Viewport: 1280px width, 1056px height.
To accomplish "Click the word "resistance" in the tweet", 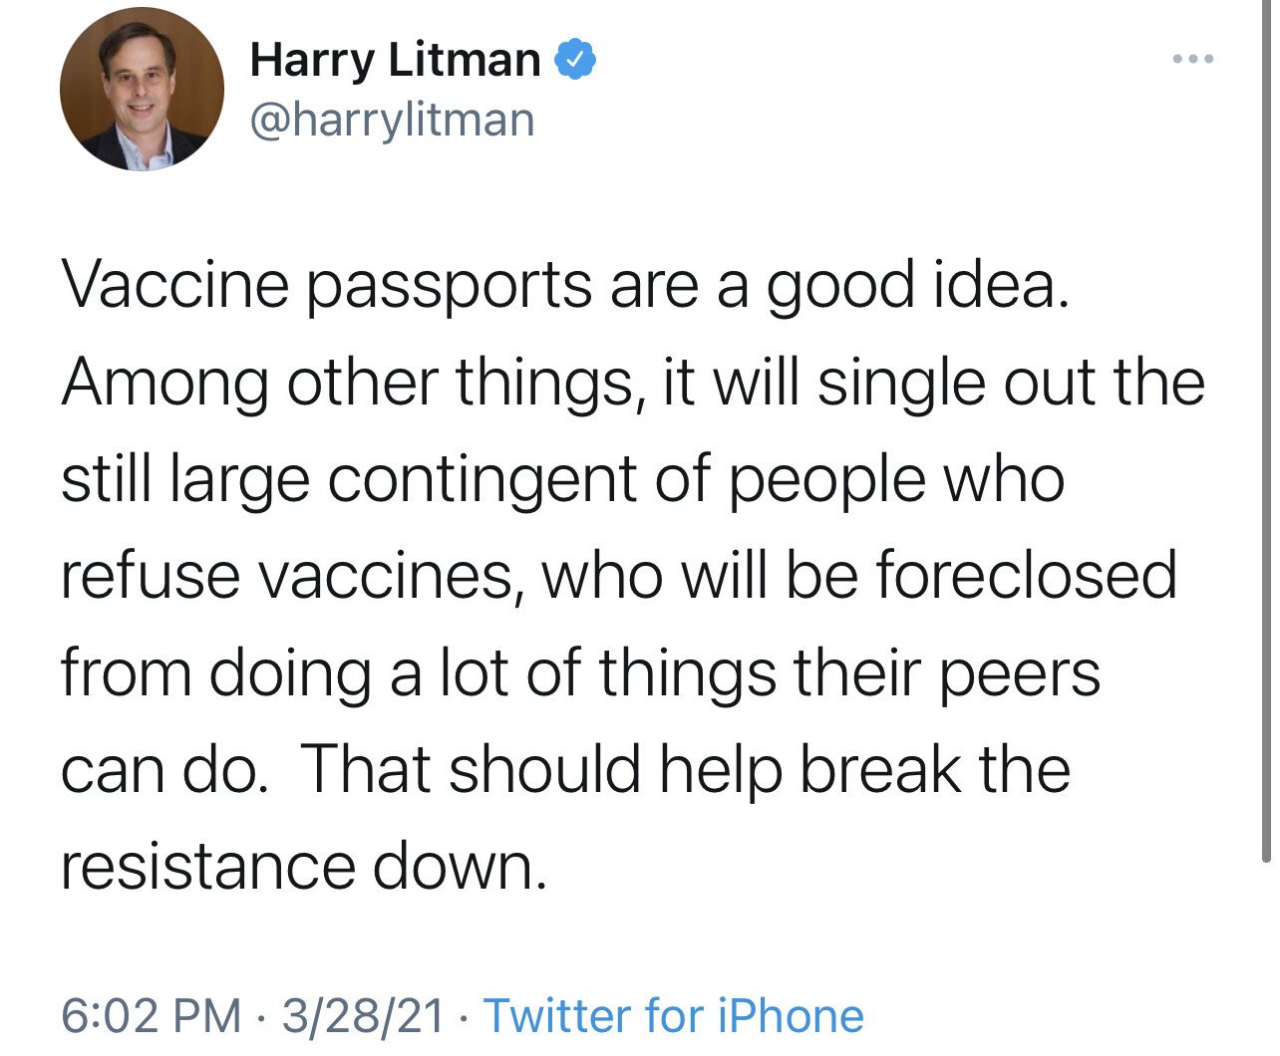I will [x=207, y=866].
